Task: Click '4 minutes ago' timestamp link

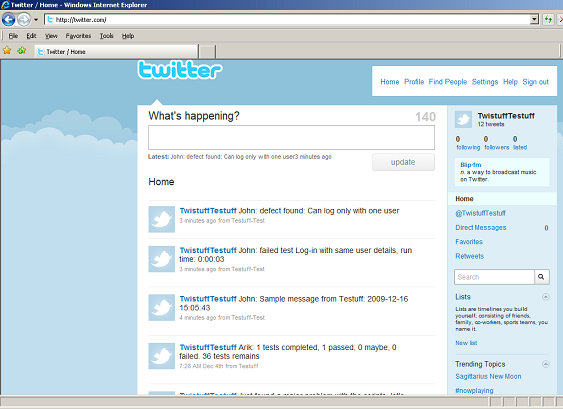Action: 198,317
